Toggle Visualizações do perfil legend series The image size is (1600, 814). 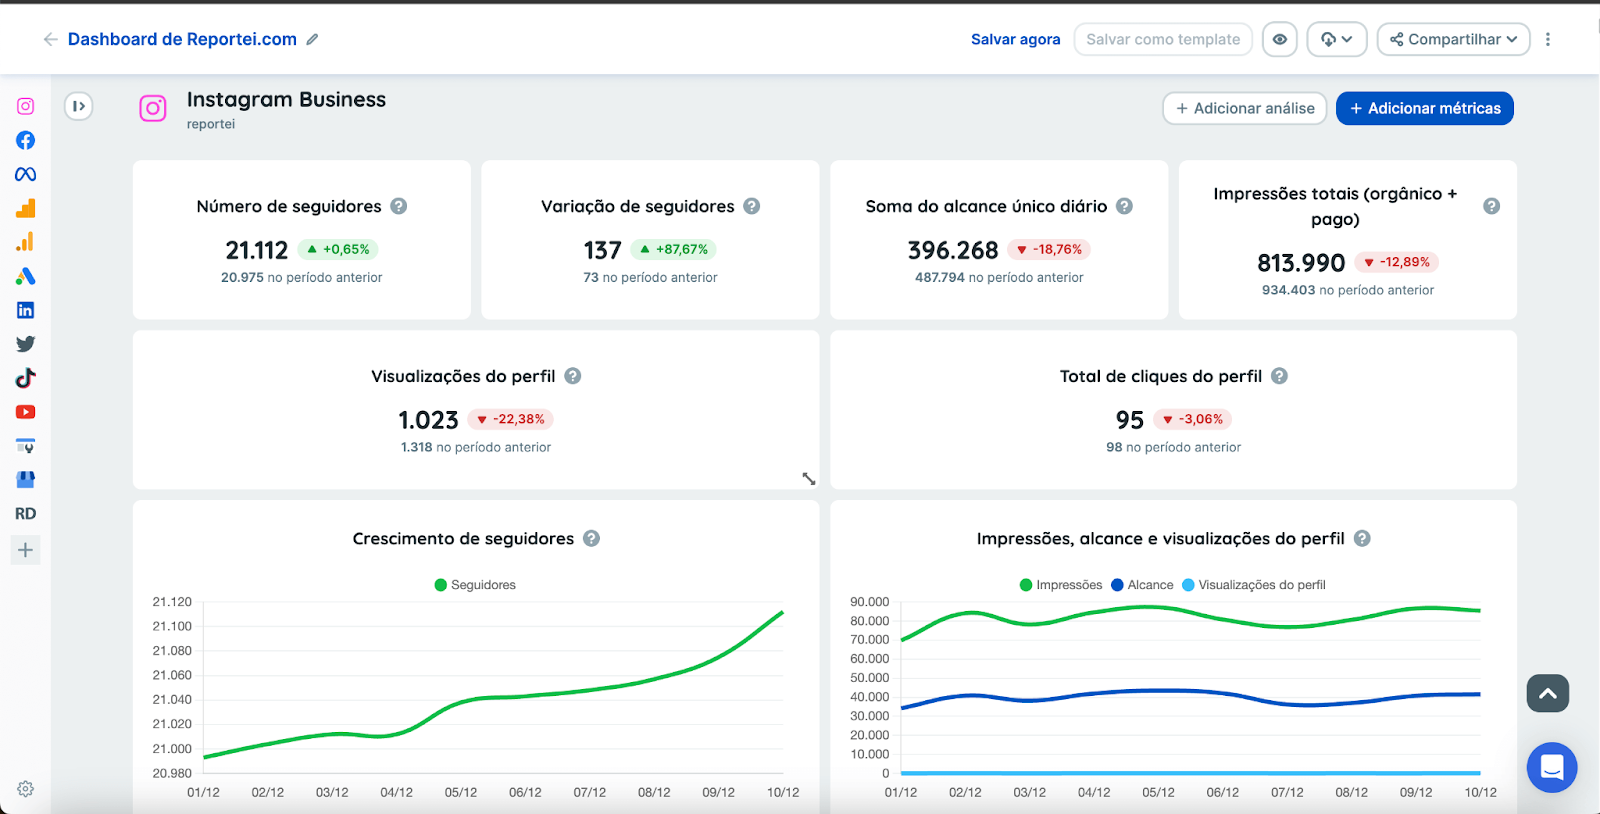point(1254,585)
